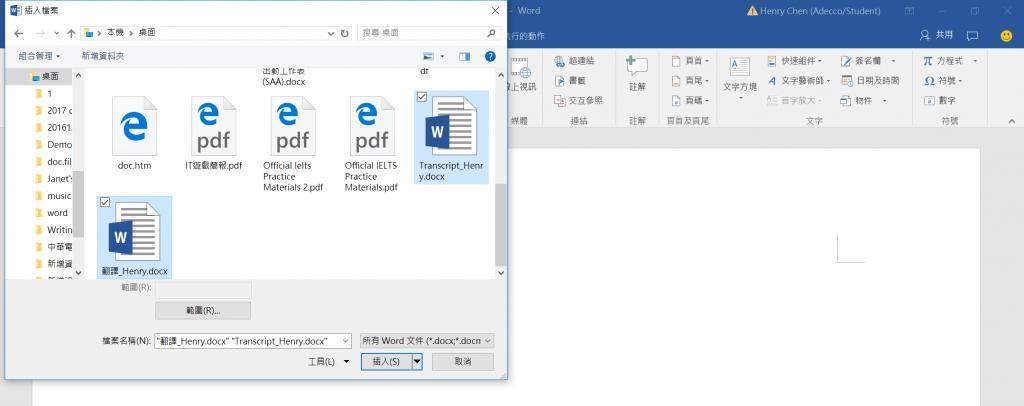Click the 超連結 hyperlink icon in Word ribbon
This screenshot has height=406, width=1024.
click(559, 61)
